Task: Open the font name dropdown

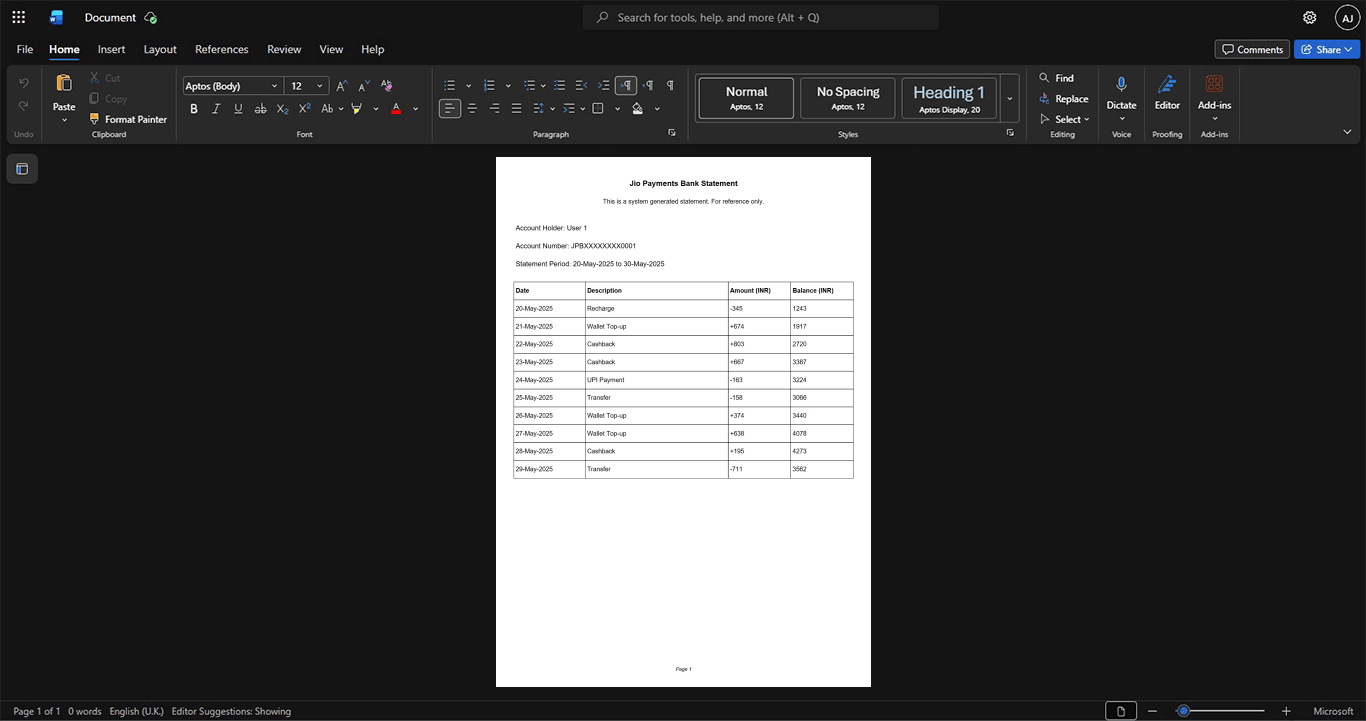Action: (275, 86)
